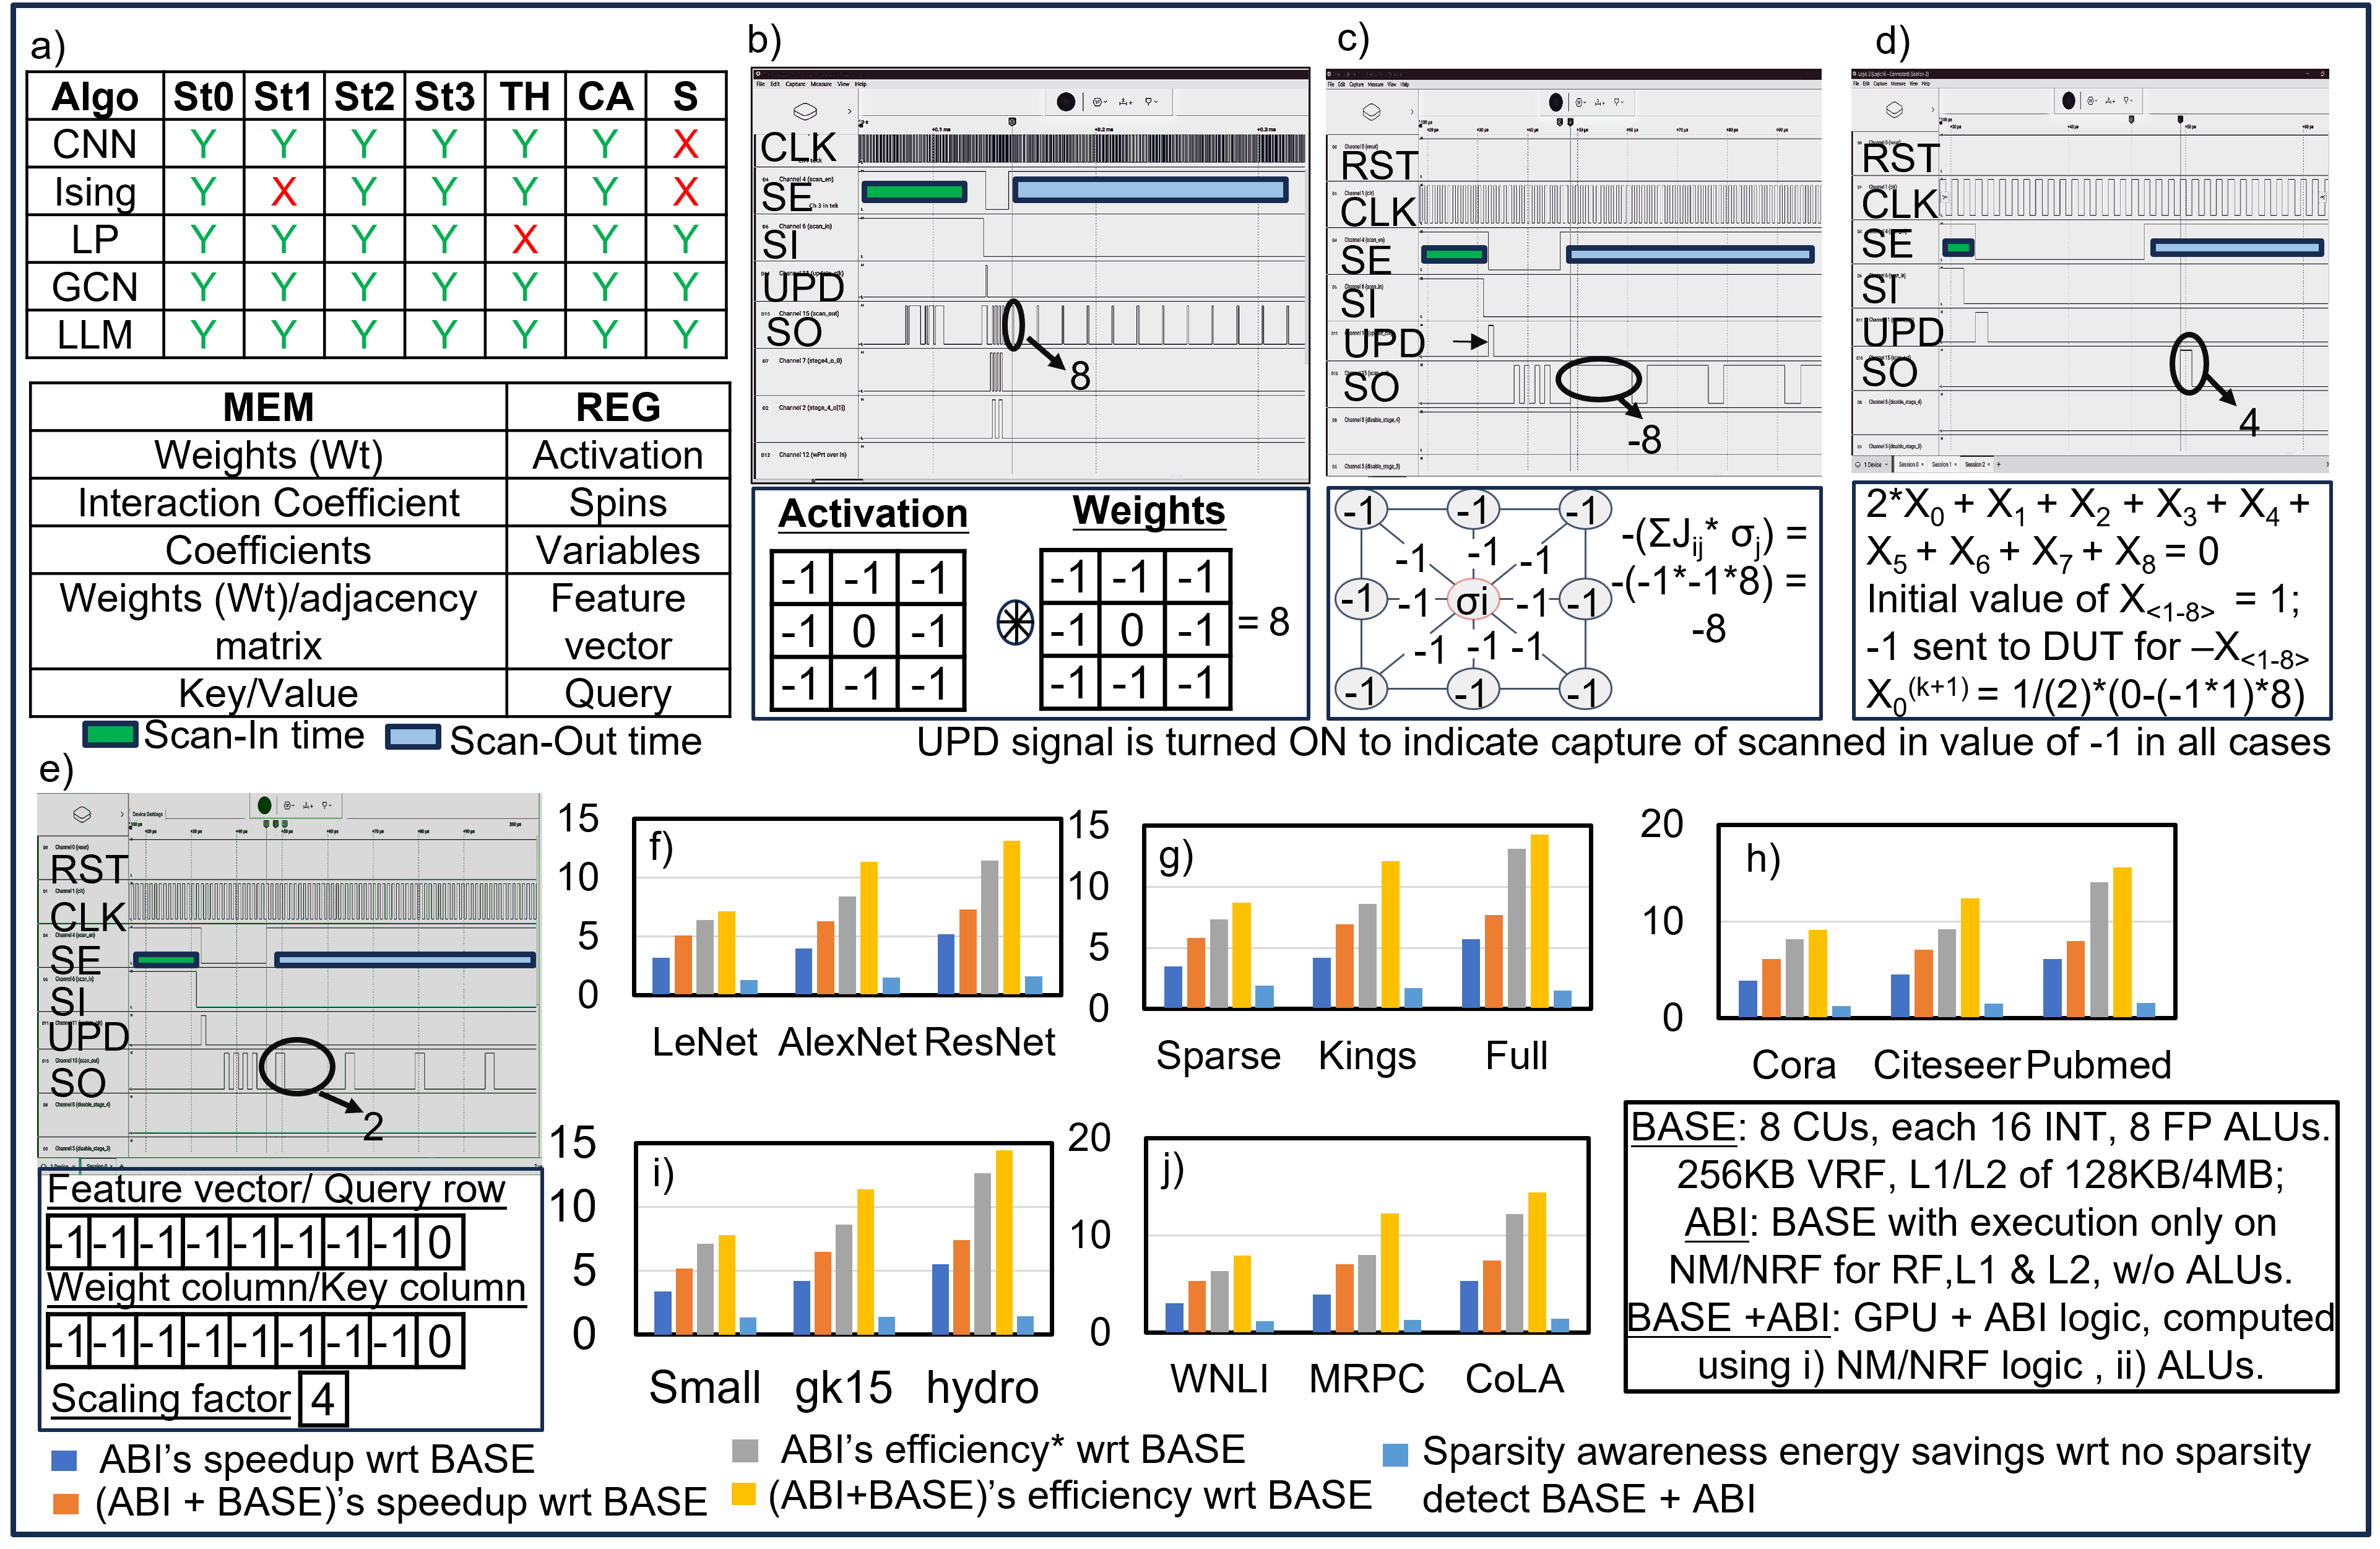Screen dimensions: 2380x1549
Task: Open File menu in window annotated 8
Action: pyautogui.click(x=760, y=84)
